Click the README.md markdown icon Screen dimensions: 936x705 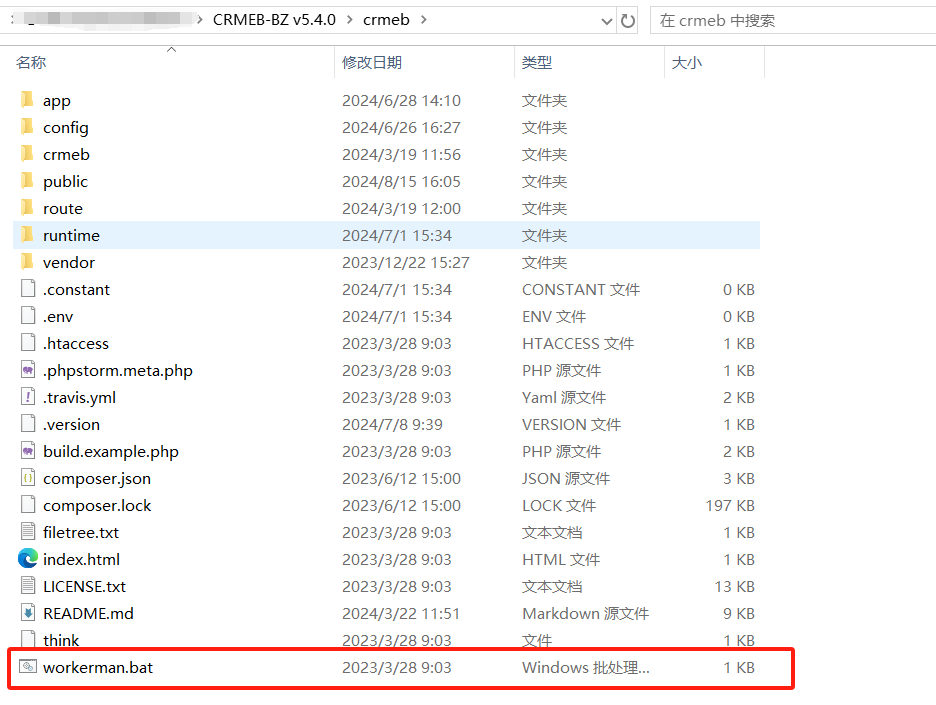click(x=28, y=612)
